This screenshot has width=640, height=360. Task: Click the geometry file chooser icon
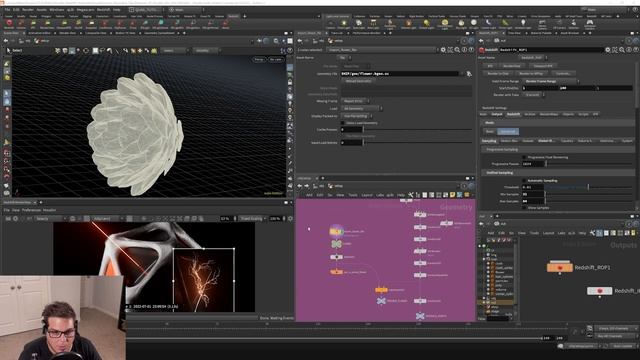(x=469, y=74)
